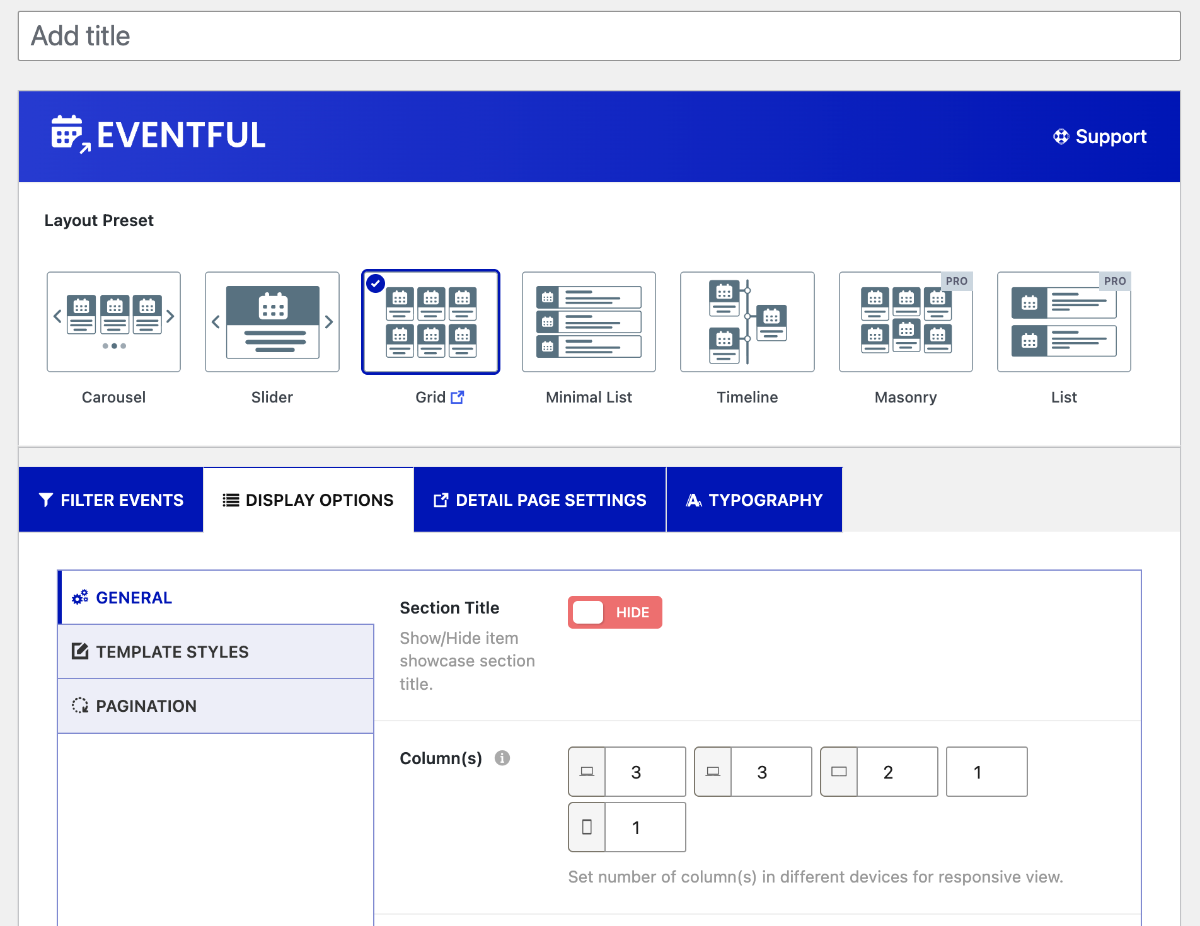The image size is (1200, 926).
Task: Click the tablet column field showing 2
Action: pos(897,772)
